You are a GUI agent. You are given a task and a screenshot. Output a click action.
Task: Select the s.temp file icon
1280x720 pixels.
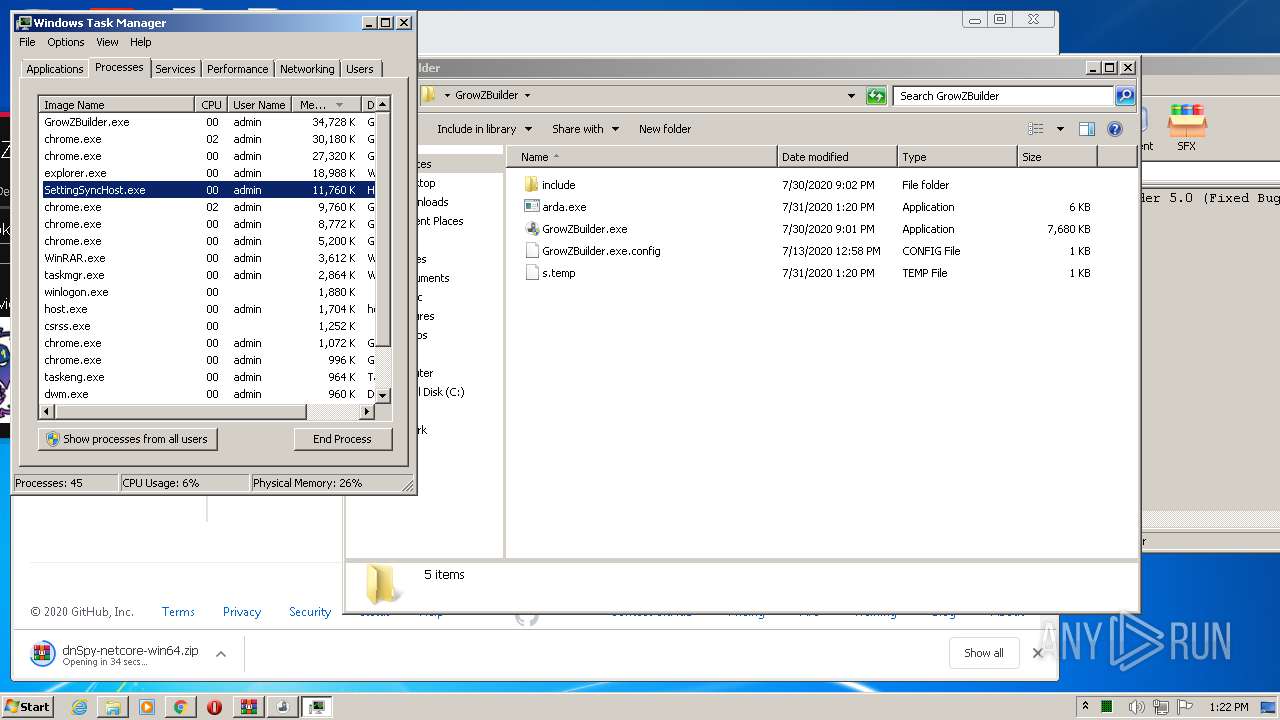(532, 273)
